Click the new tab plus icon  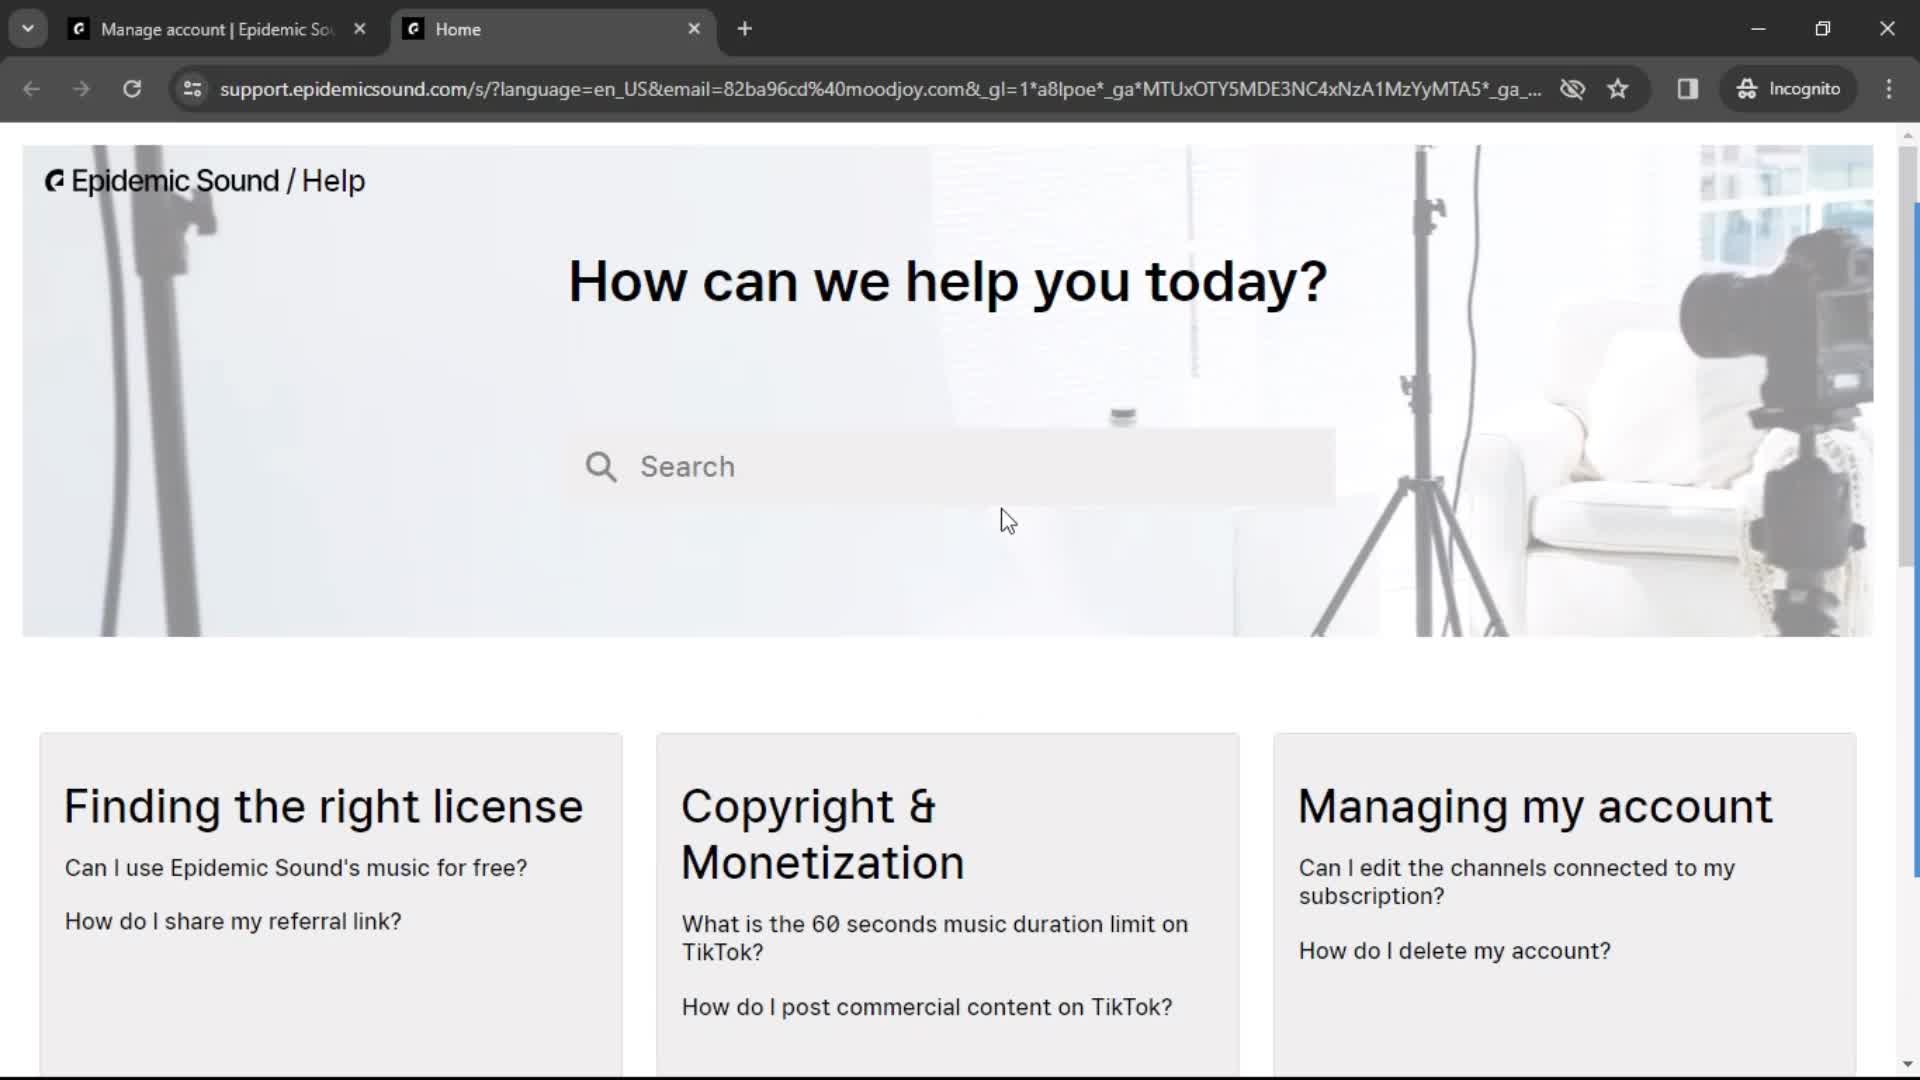(745, 29)
